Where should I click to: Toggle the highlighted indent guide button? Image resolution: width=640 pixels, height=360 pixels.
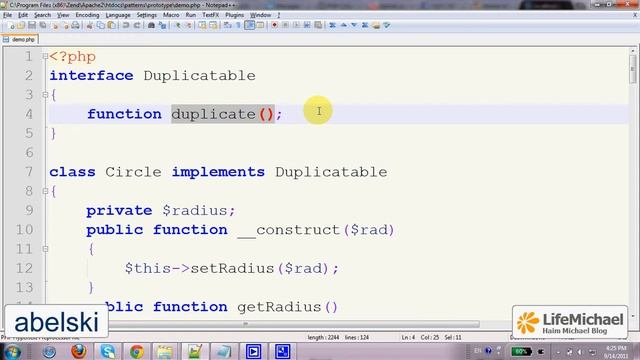[249, 25]
